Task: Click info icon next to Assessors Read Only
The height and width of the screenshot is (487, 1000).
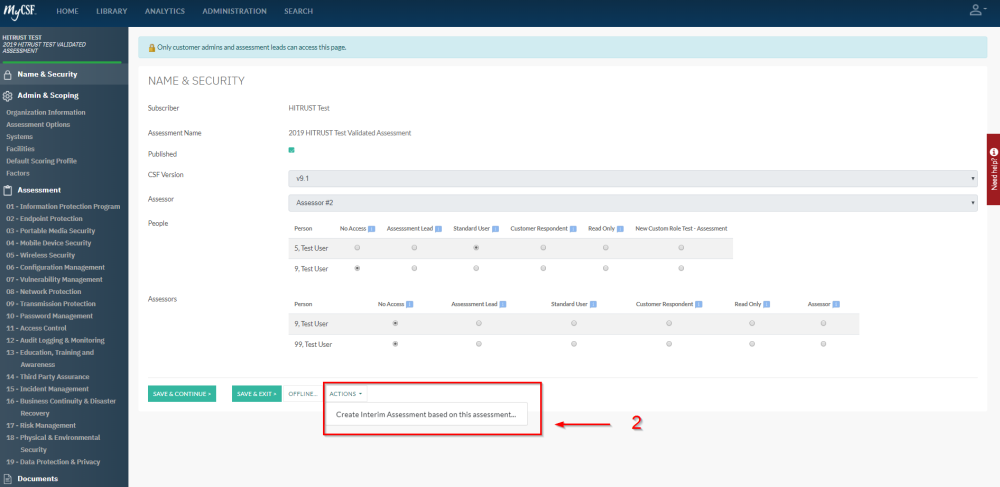Action: pos(767,305)
